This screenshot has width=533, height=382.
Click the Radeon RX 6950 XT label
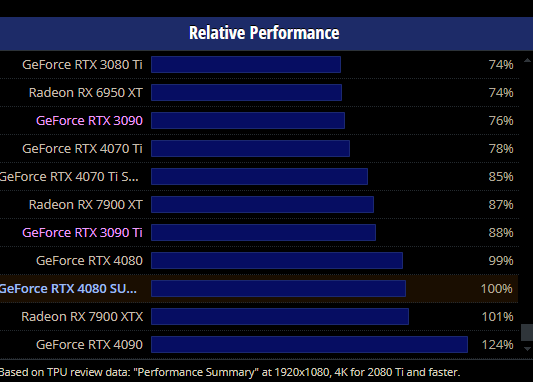pyautogui.click(x=86, y=93)
